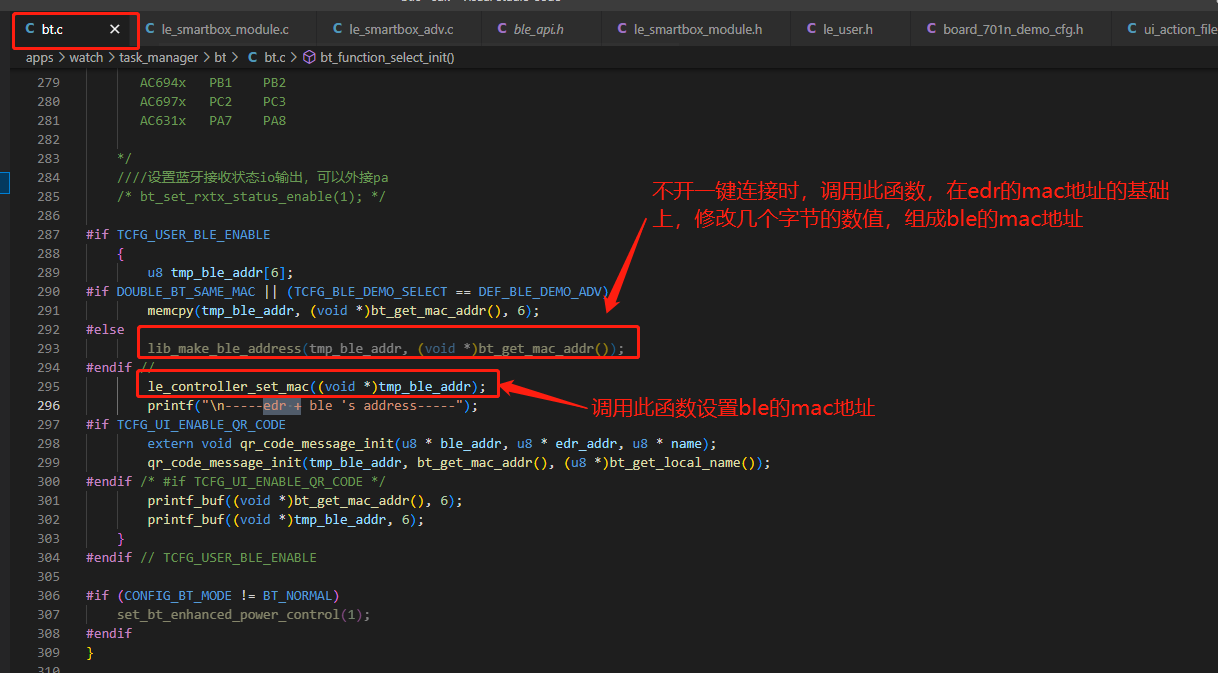Open the apps breadcrumb folder dropdown
This screenshot has width=1218, height=673.
(40, 58)
